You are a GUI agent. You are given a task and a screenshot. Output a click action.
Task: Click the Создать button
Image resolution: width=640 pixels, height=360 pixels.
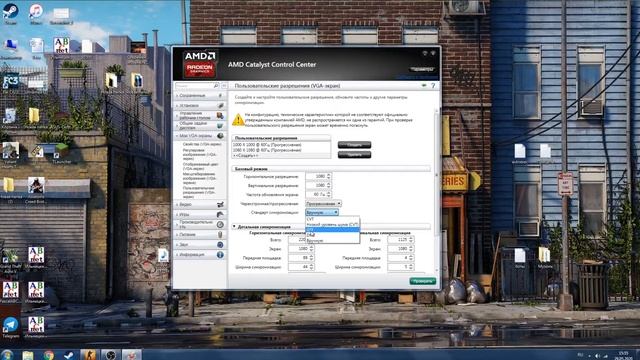click(x=354, y=145)
